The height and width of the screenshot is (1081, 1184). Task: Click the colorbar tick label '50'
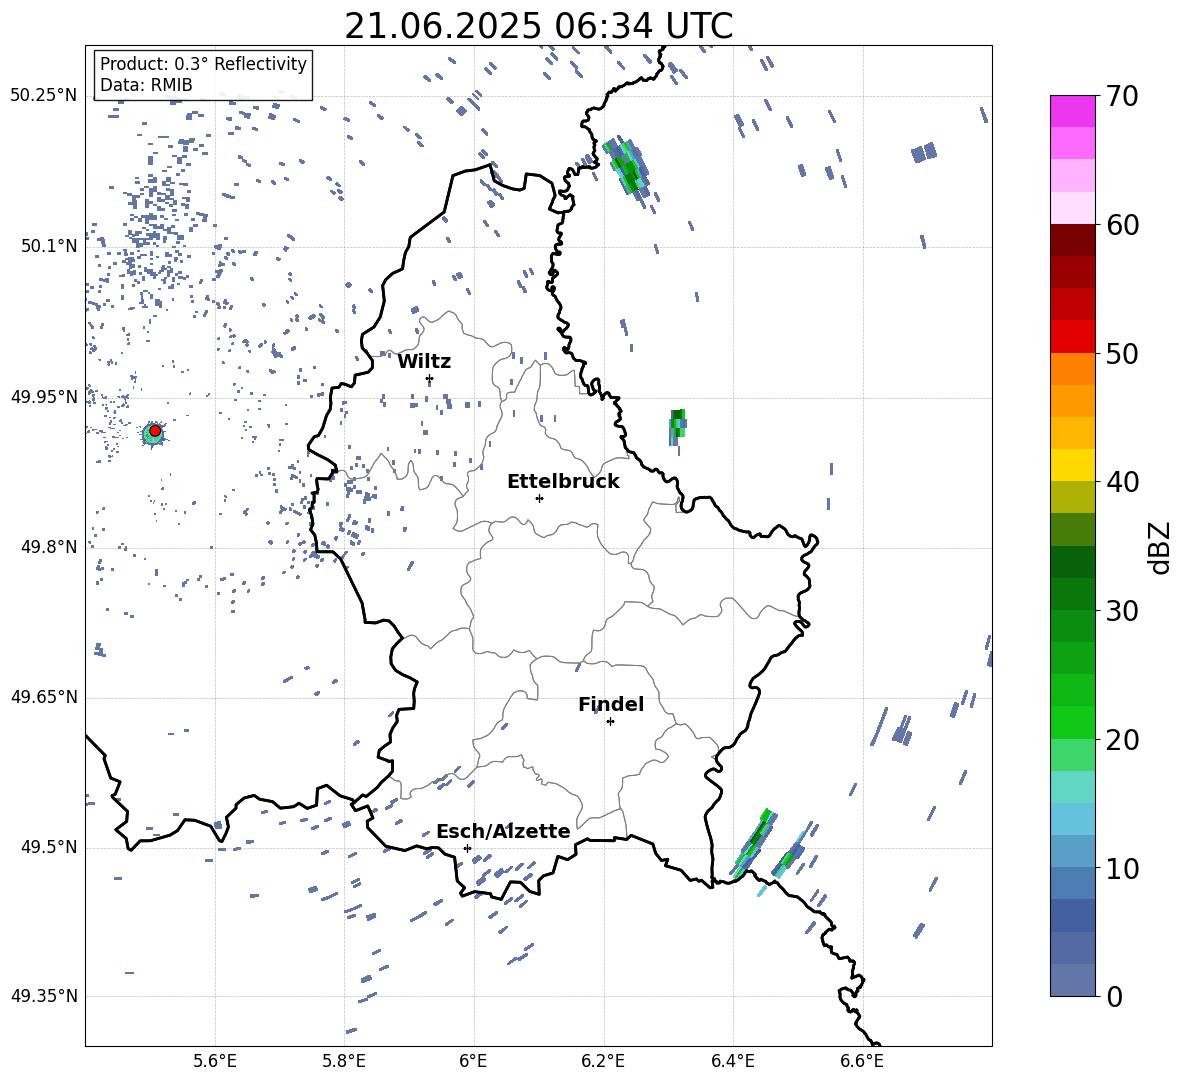[x=1121, y=353]
